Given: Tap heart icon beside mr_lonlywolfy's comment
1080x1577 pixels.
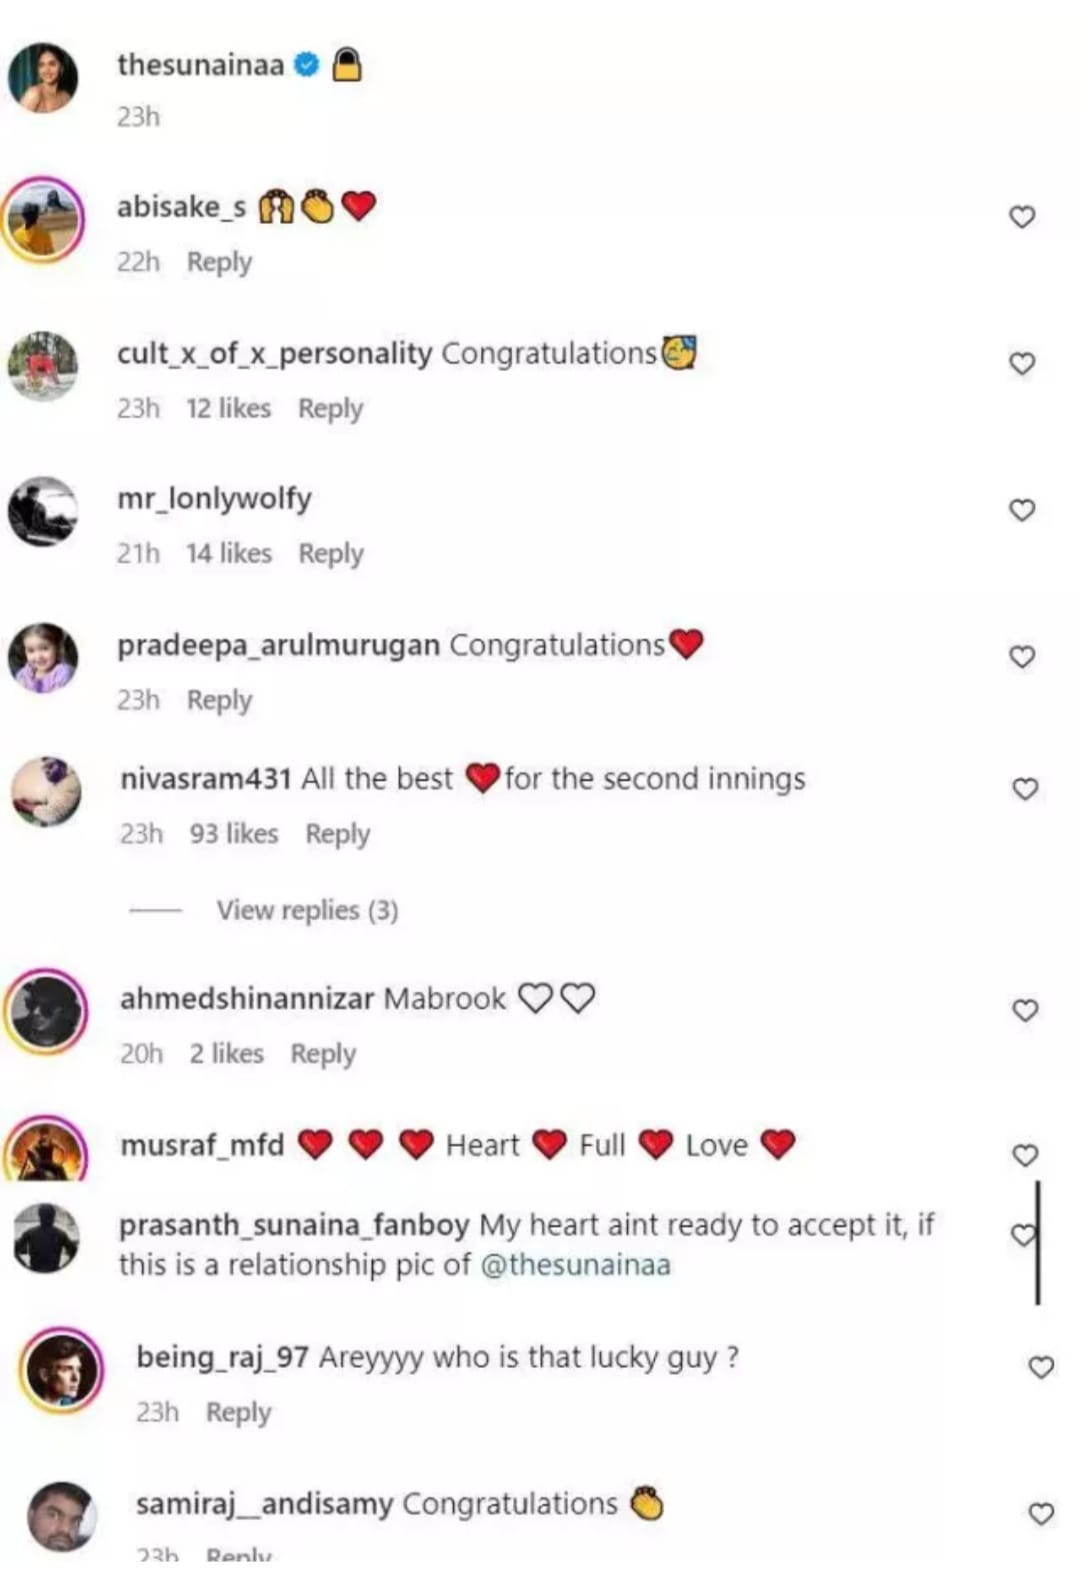Looking at the screenshot, I should tap(1021, 510).
